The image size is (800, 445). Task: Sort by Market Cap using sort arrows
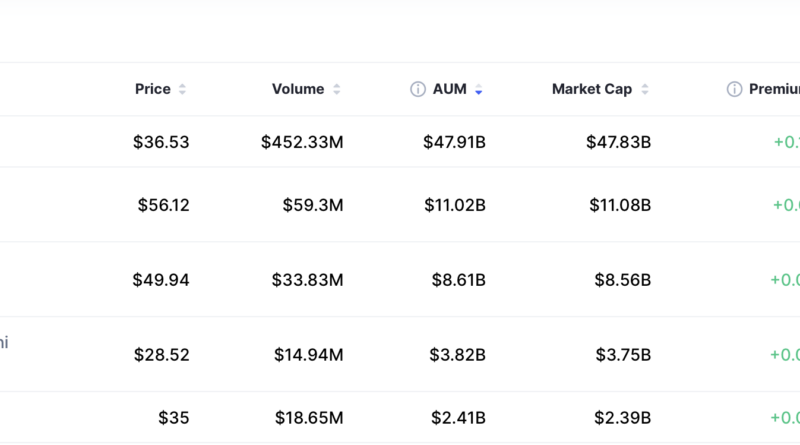point(645,89)
